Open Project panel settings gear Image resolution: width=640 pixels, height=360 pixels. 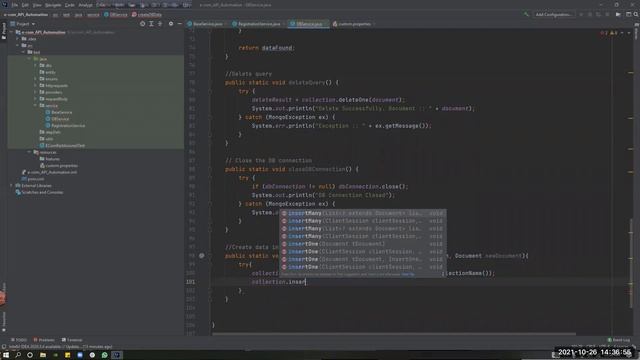coord(171,24)
